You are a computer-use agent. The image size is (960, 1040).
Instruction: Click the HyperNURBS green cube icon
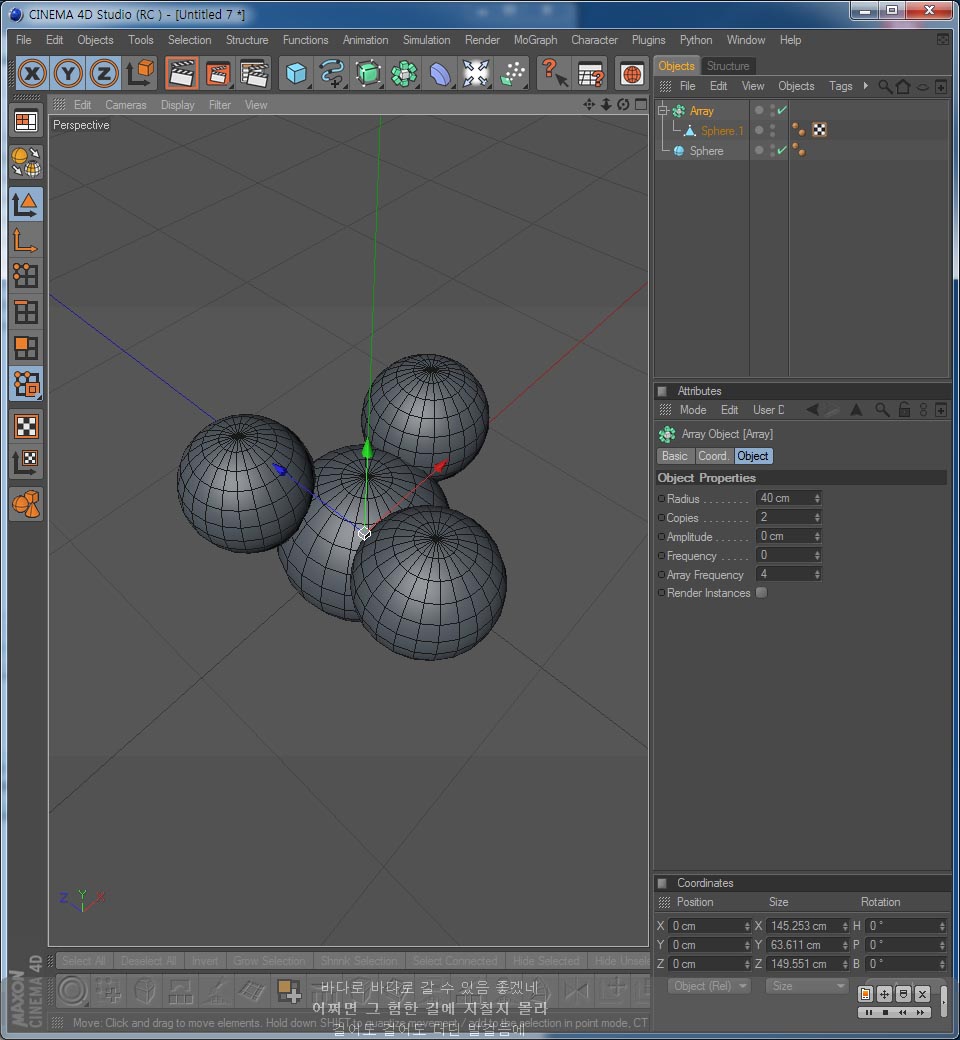point(368,74)
